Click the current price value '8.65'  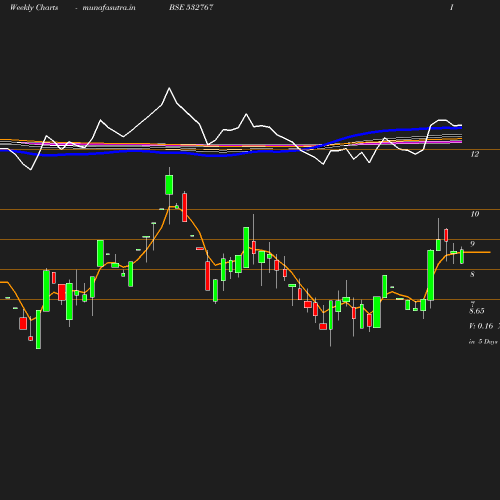click(x=477, y=311)
